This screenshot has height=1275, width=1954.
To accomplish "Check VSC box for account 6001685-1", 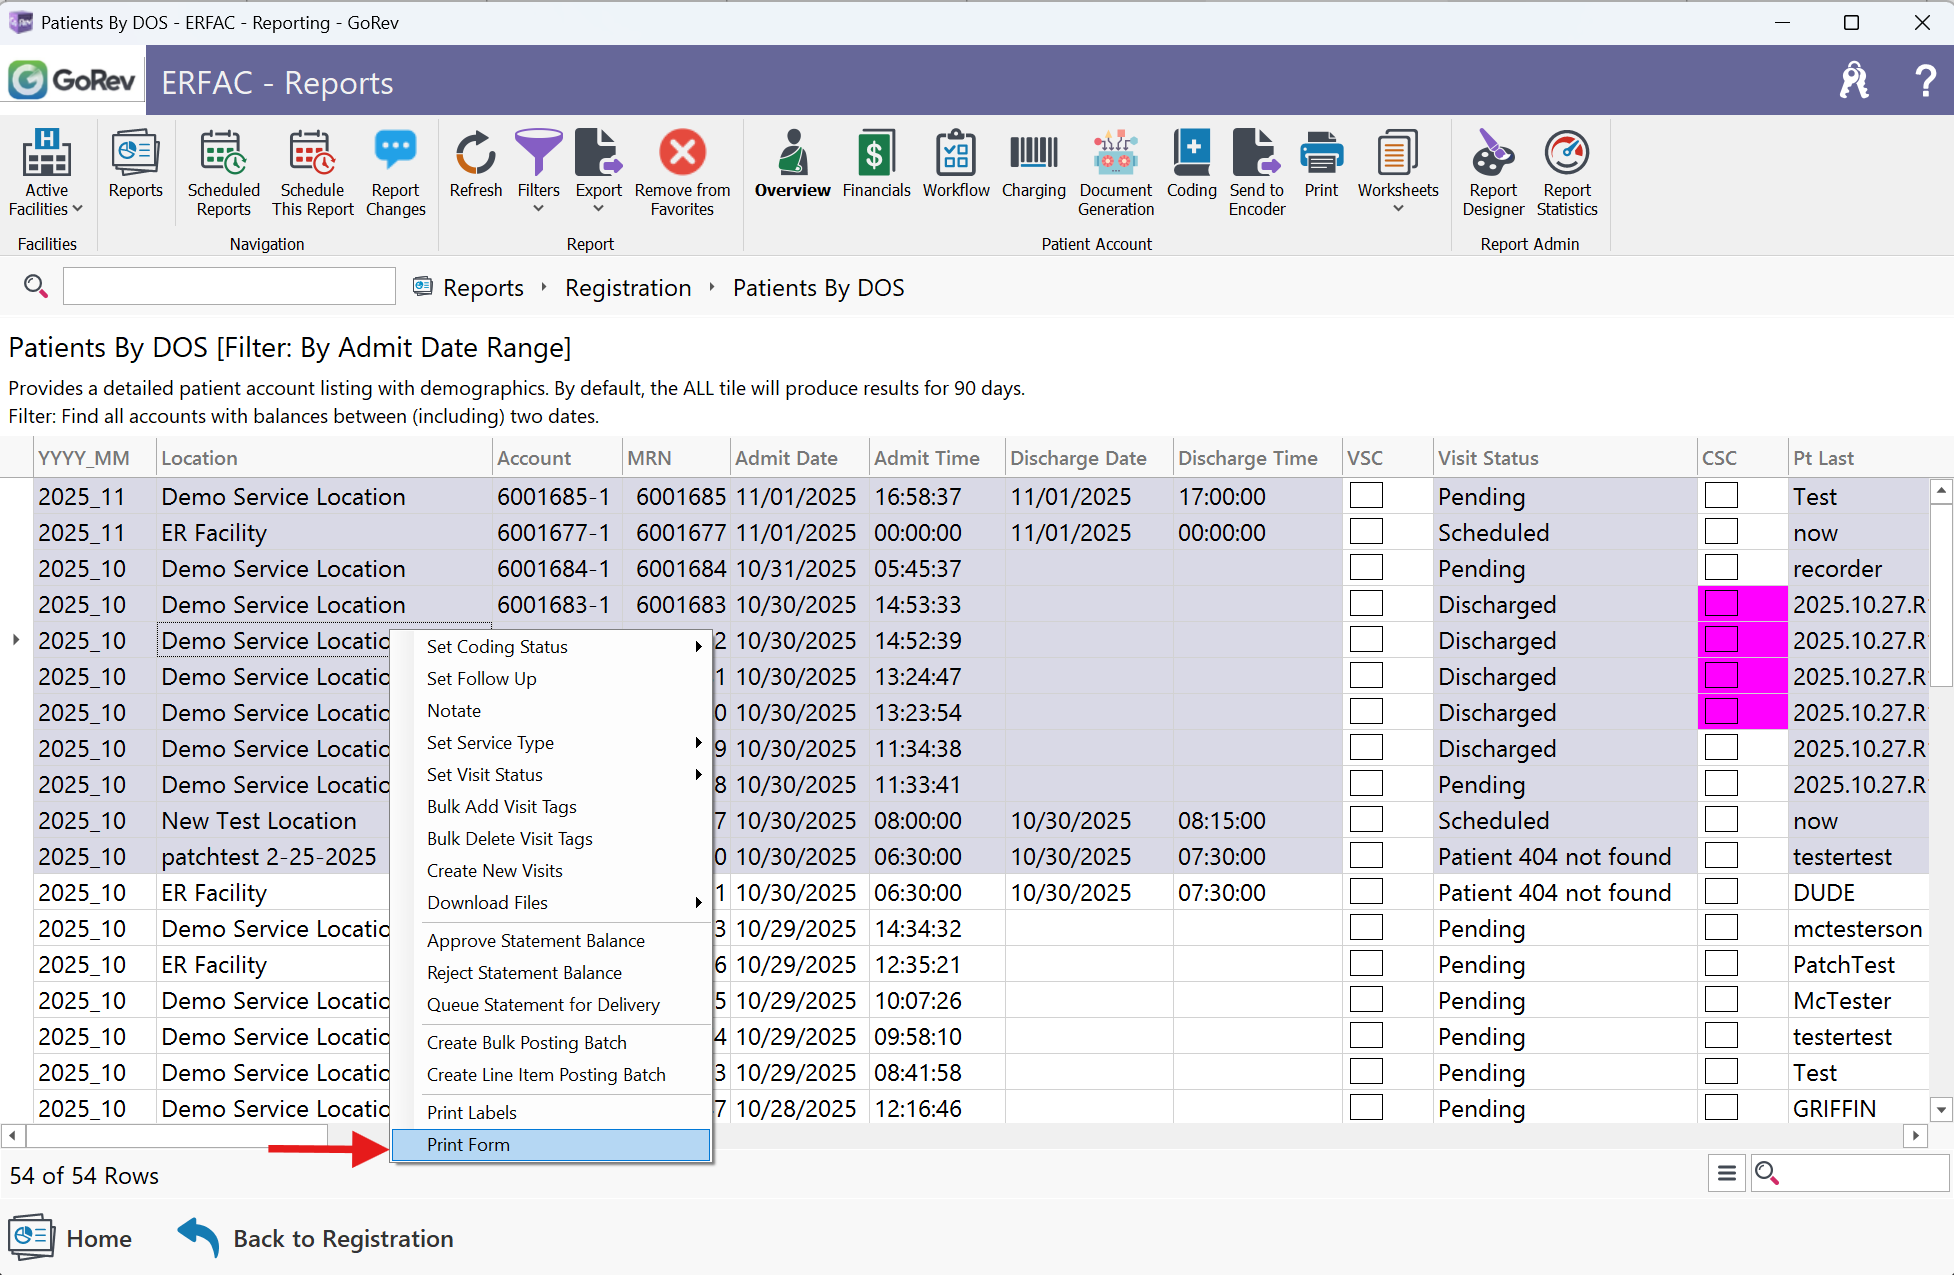I will [x=1366, y=496].
